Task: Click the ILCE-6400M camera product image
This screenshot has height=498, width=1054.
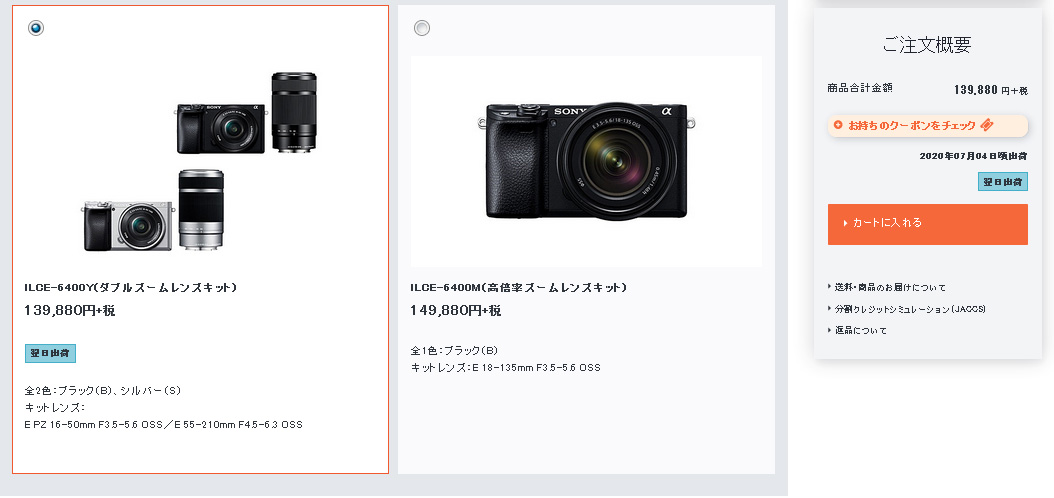Action: point(586,161)
